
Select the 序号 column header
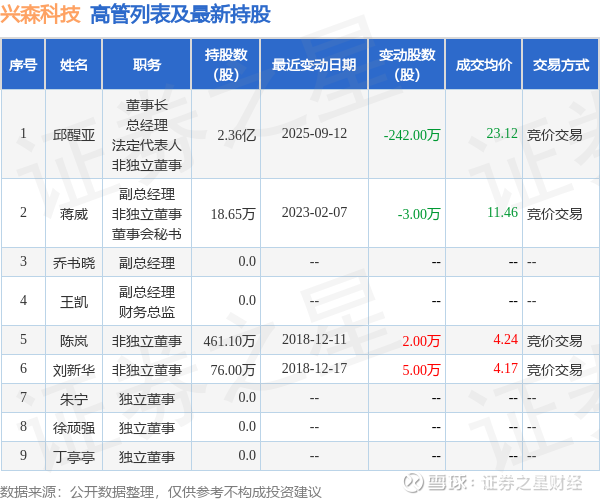(23, 64)
